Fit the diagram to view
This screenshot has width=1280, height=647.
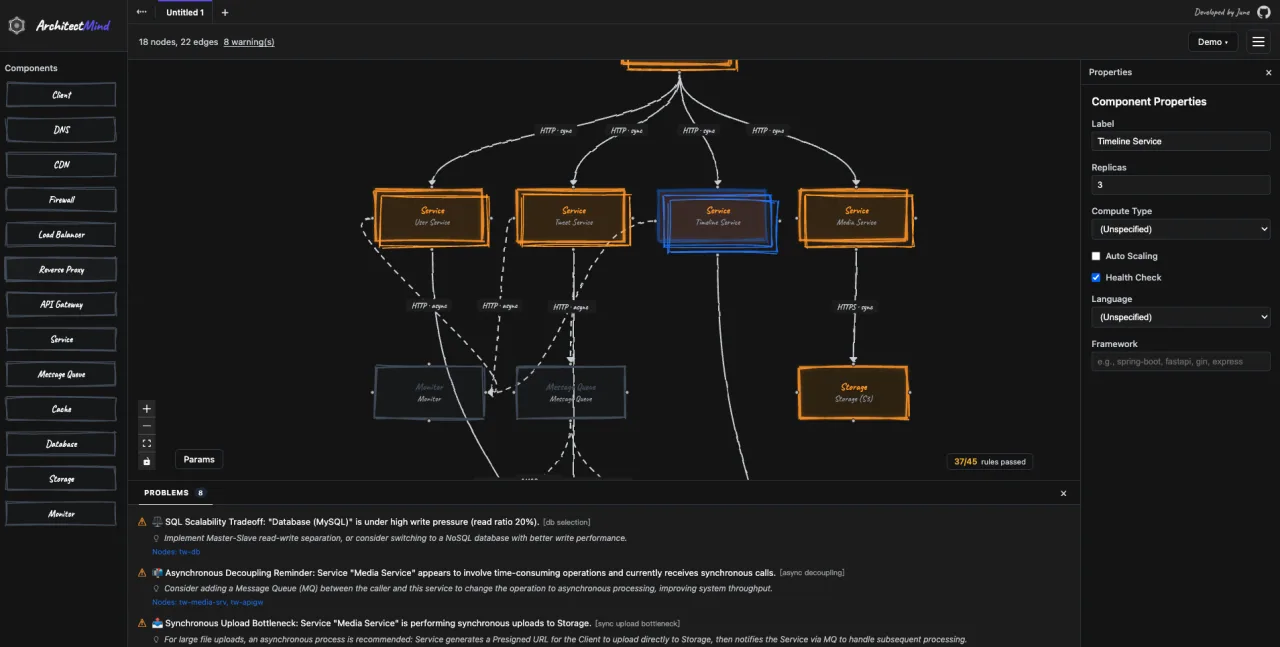pos(147,443)
